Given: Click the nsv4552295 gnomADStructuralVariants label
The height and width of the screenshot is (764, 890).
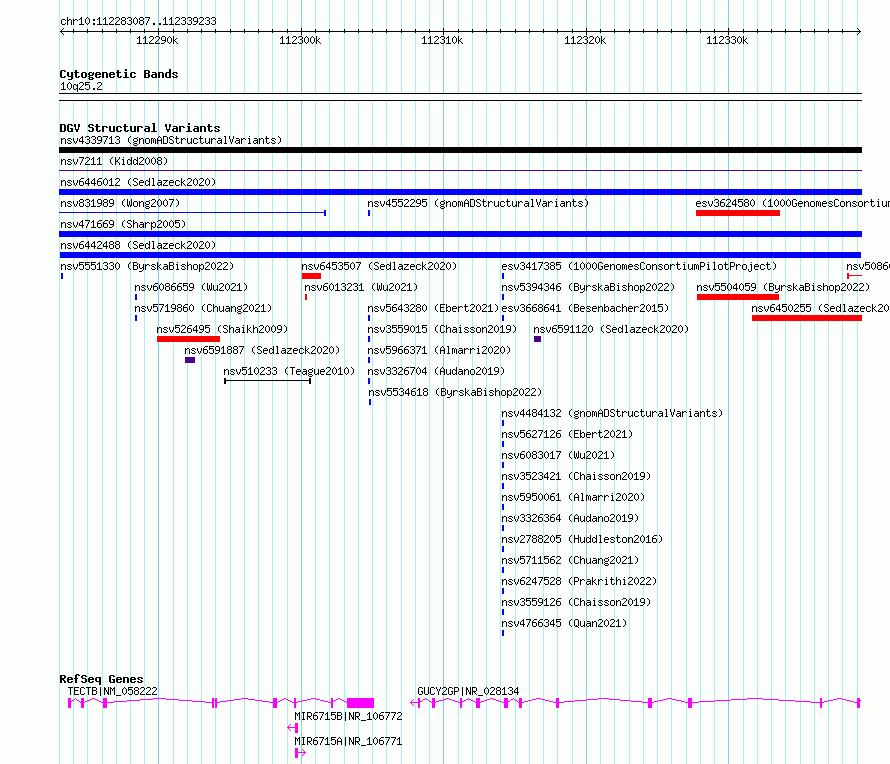Looking at the screenshot, I should tap(478, 203).
